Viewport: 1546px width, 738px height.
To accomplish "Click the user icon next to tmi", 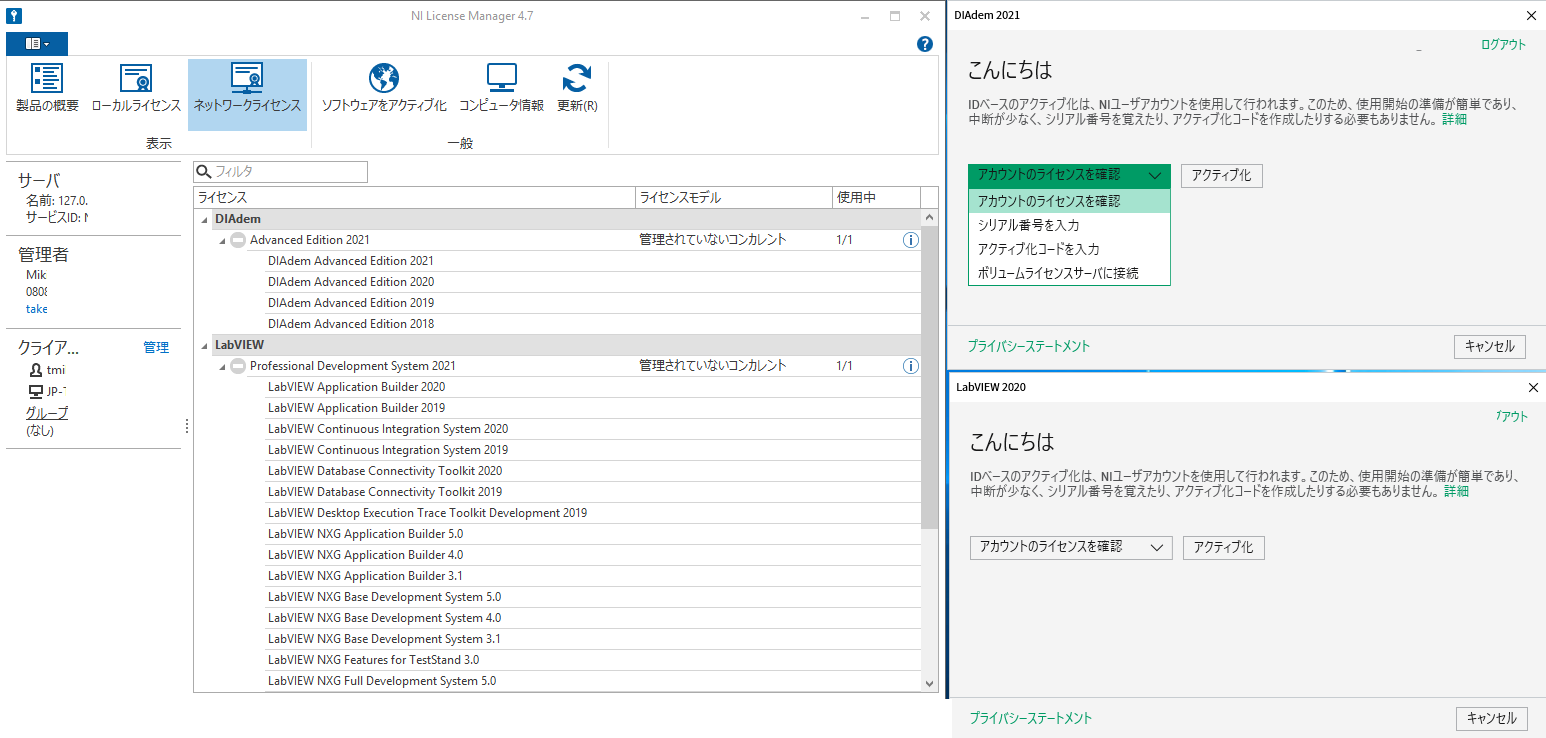I will pos(36,370).
